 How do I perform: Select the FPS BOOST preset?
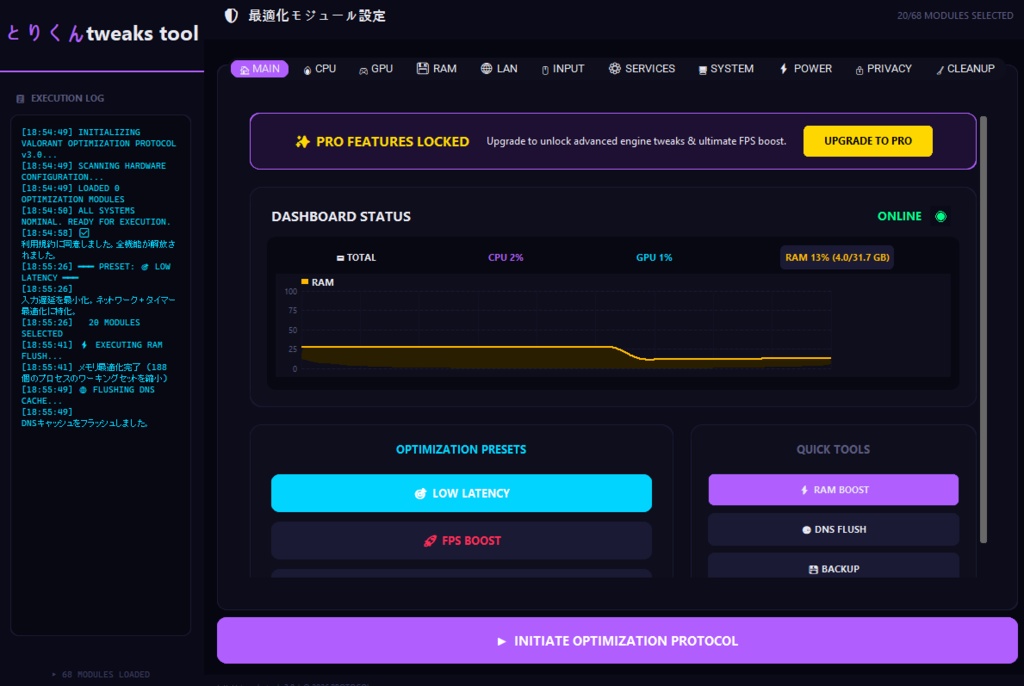pyautogui.click(x=461, y=540)
